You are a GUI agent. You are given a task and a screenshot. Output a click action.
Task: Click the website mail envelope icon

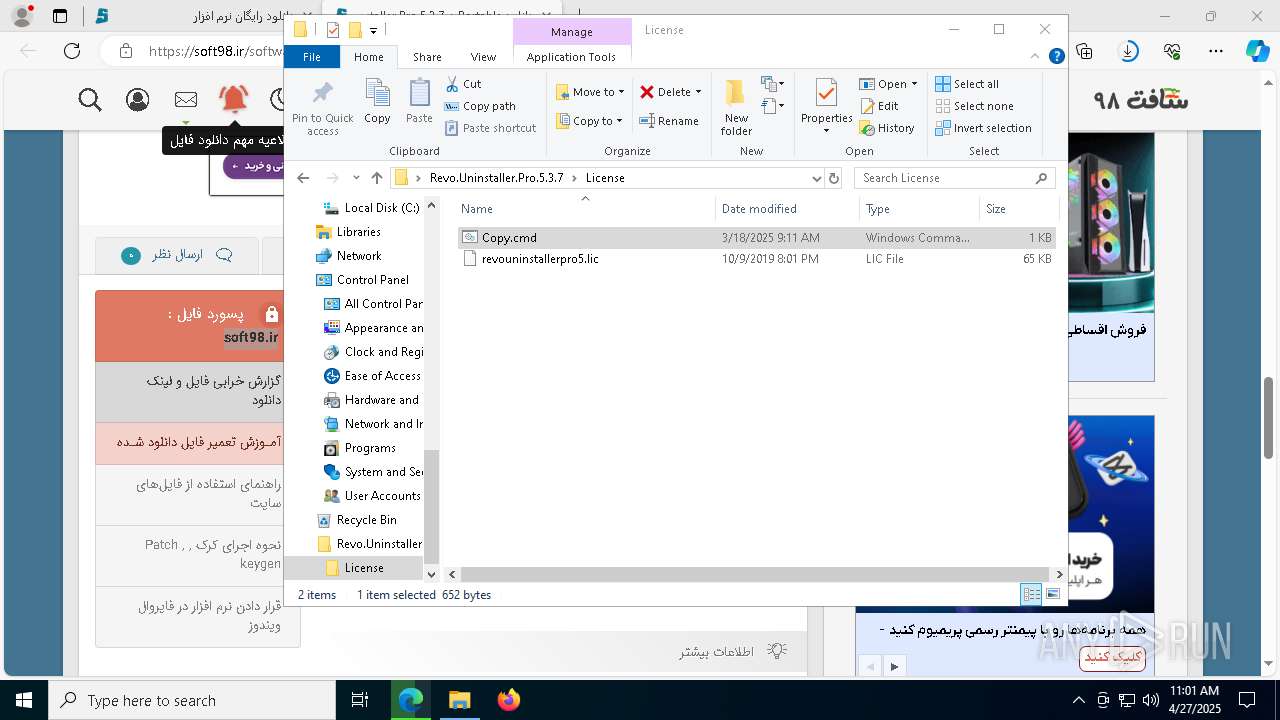point(186,99)
